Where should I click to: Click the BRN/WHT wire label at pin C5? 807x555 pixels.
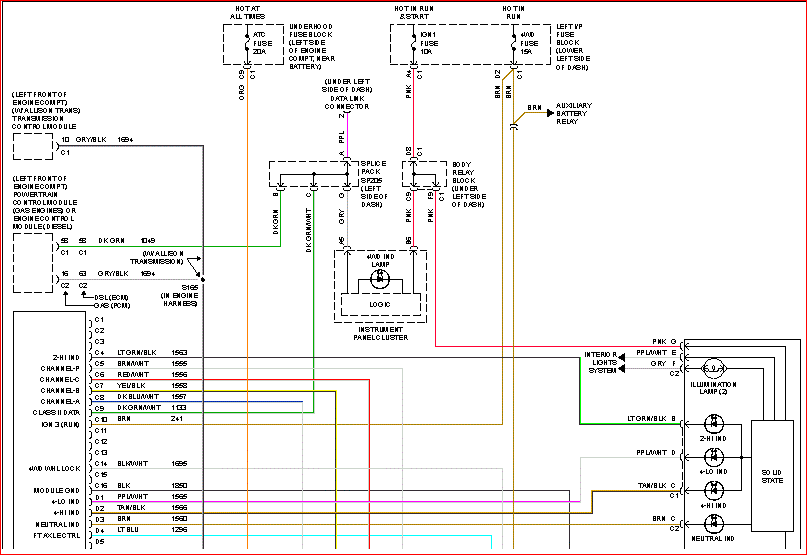(133, 363)
